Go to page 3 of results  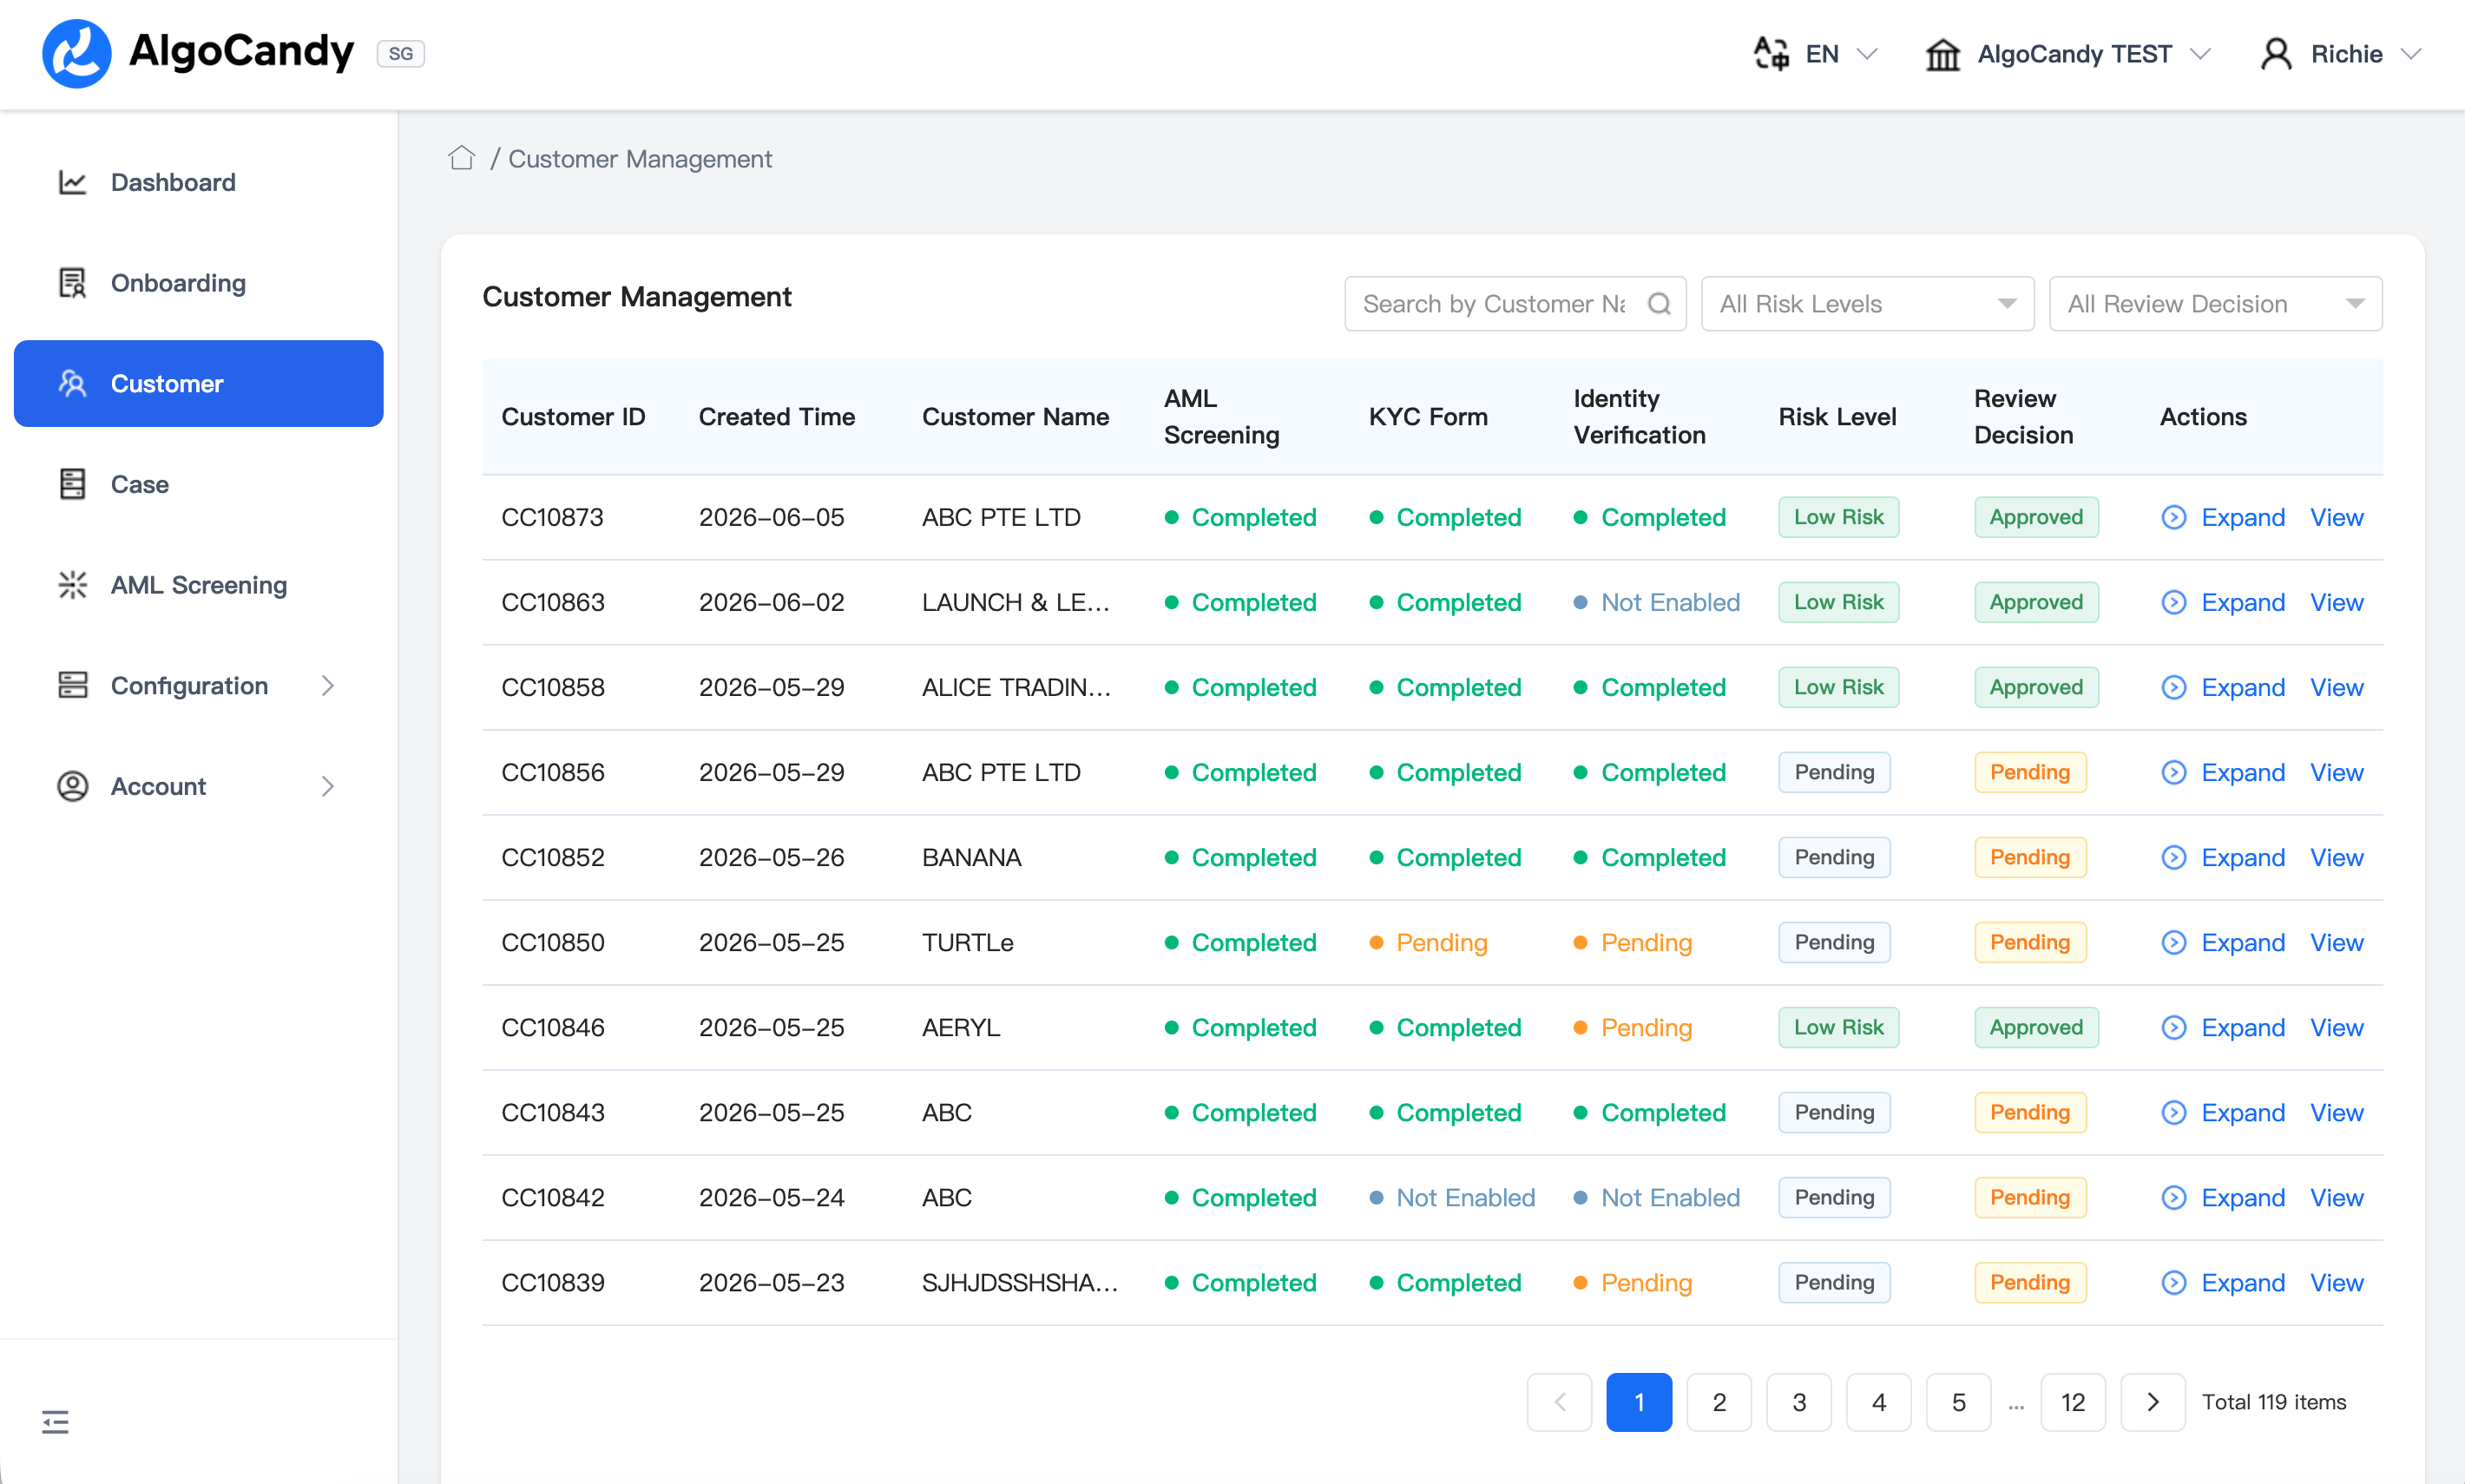[x=1798, y=1402]
